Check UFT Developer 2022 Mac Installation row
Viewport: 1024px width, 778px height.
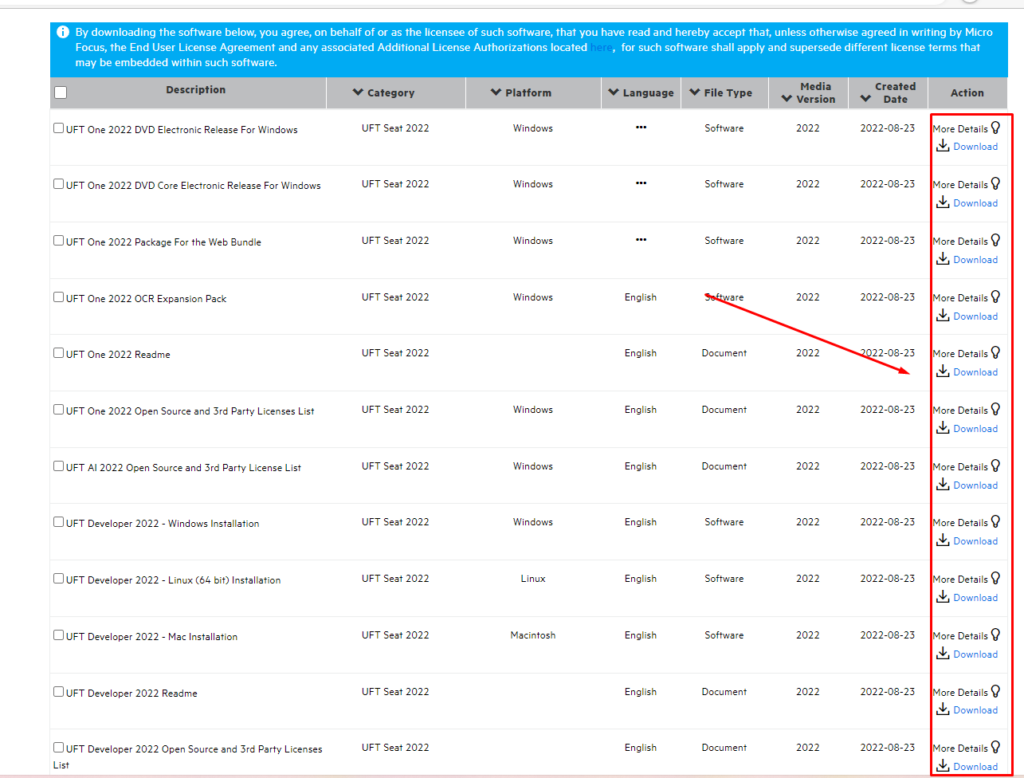[59, 634]
